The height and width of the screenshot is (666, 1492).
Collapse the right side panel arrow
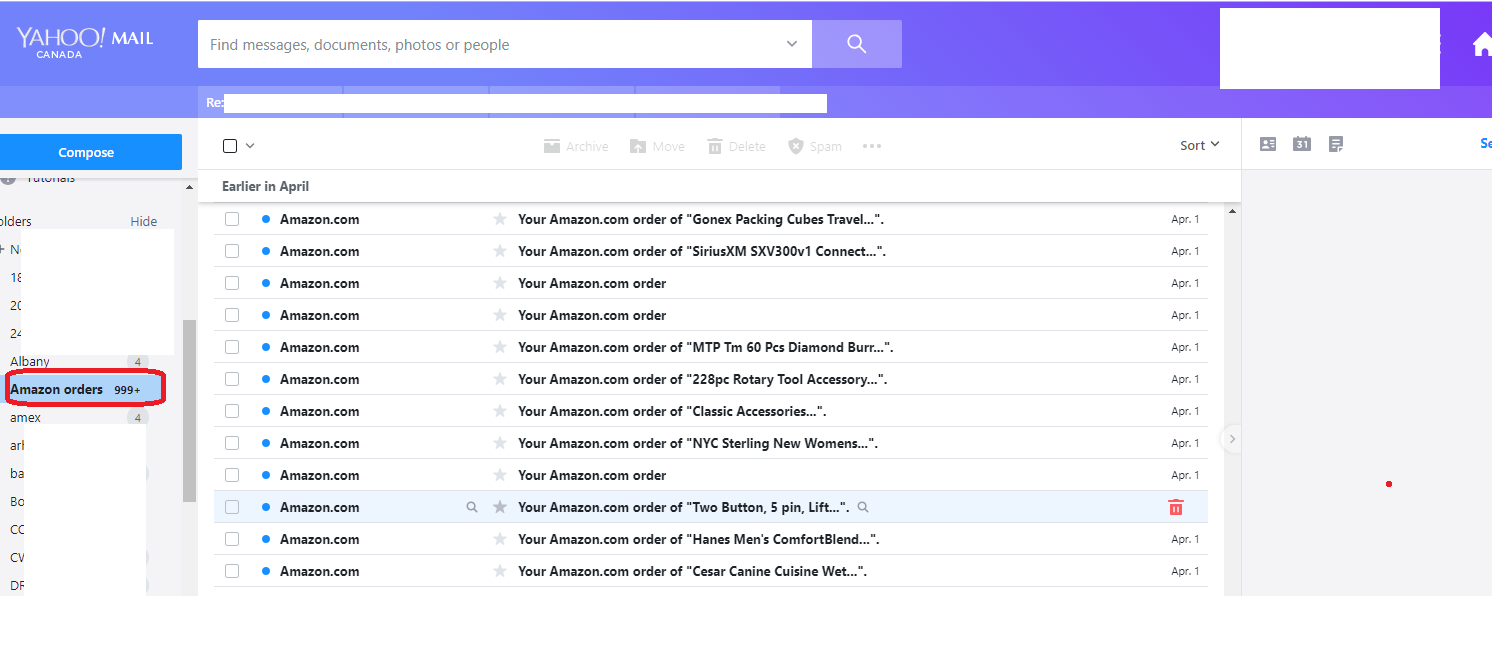pyautogui.click(x=1232, y=438)
